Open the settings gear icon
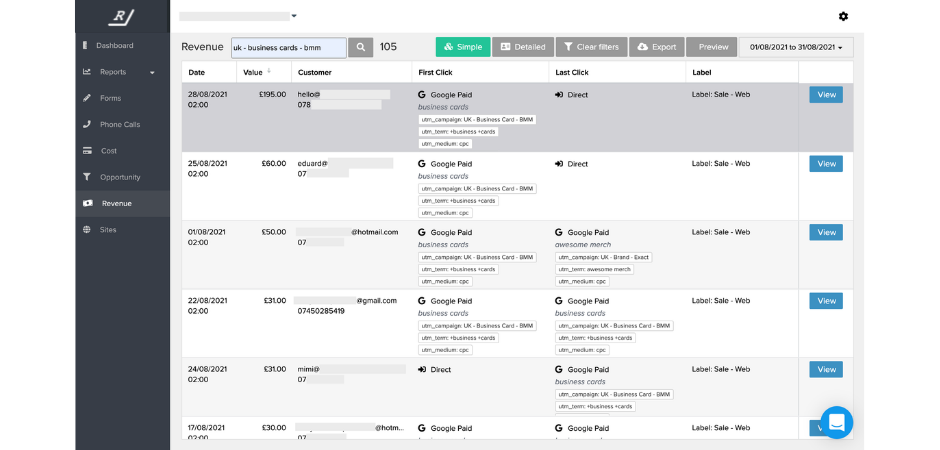This screenshot has height=450, width=940. pyautogui.click(x=843, y=16)
